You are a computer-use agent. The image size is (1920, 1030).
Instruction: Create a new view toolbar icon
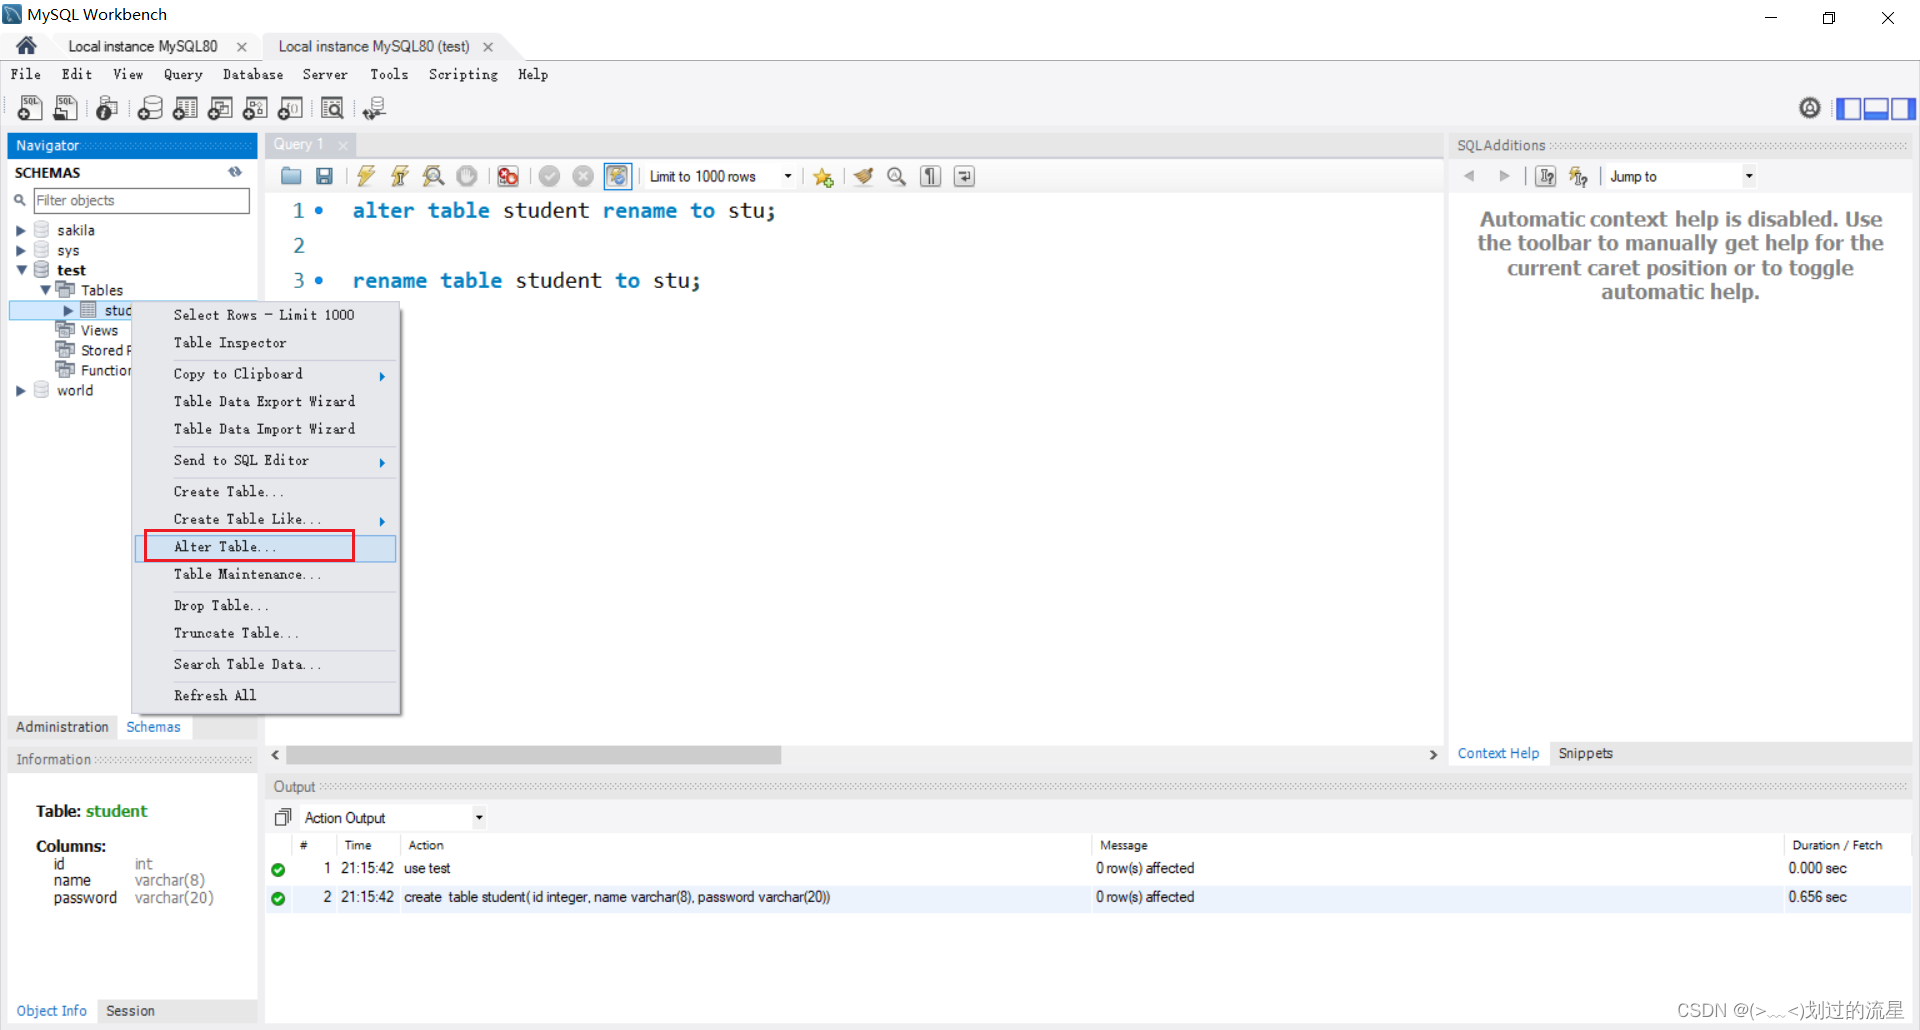point(220,108)
